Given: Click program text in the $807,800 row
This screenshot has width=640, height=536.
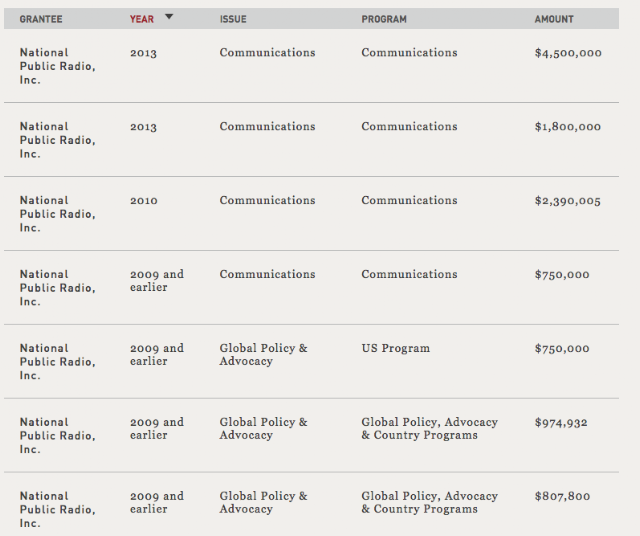Looking at the screenshot, I should [x=429, y=502].
